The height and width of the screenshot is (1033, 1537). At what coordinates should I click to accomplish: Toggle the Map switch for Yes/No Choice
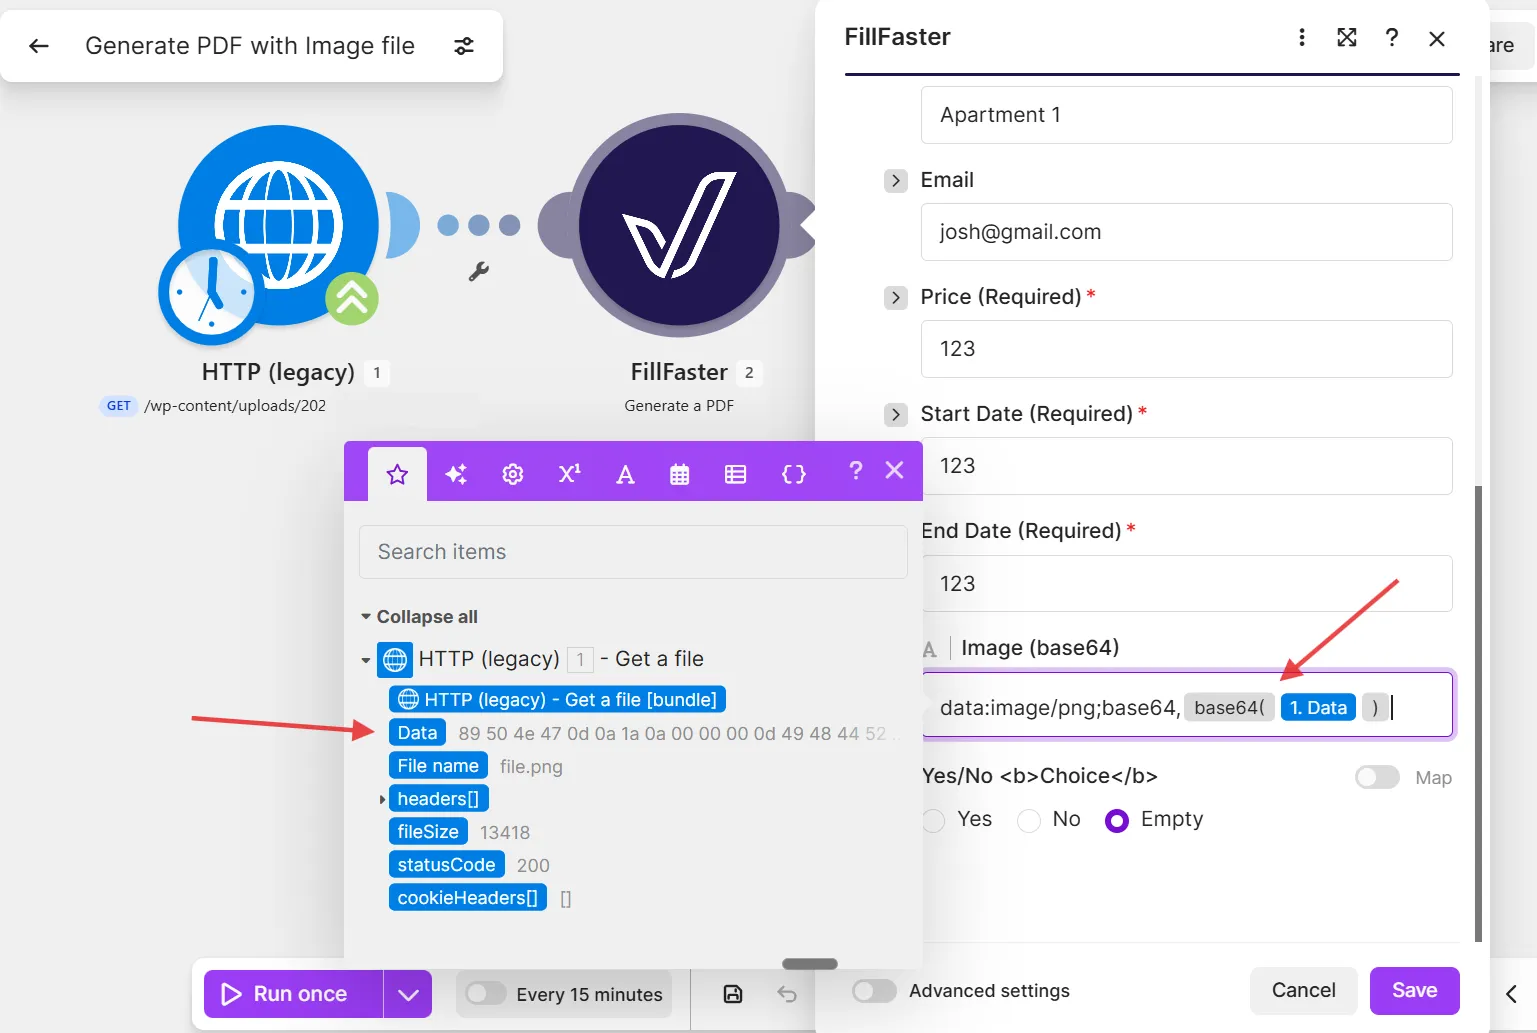pos(1377,777)
